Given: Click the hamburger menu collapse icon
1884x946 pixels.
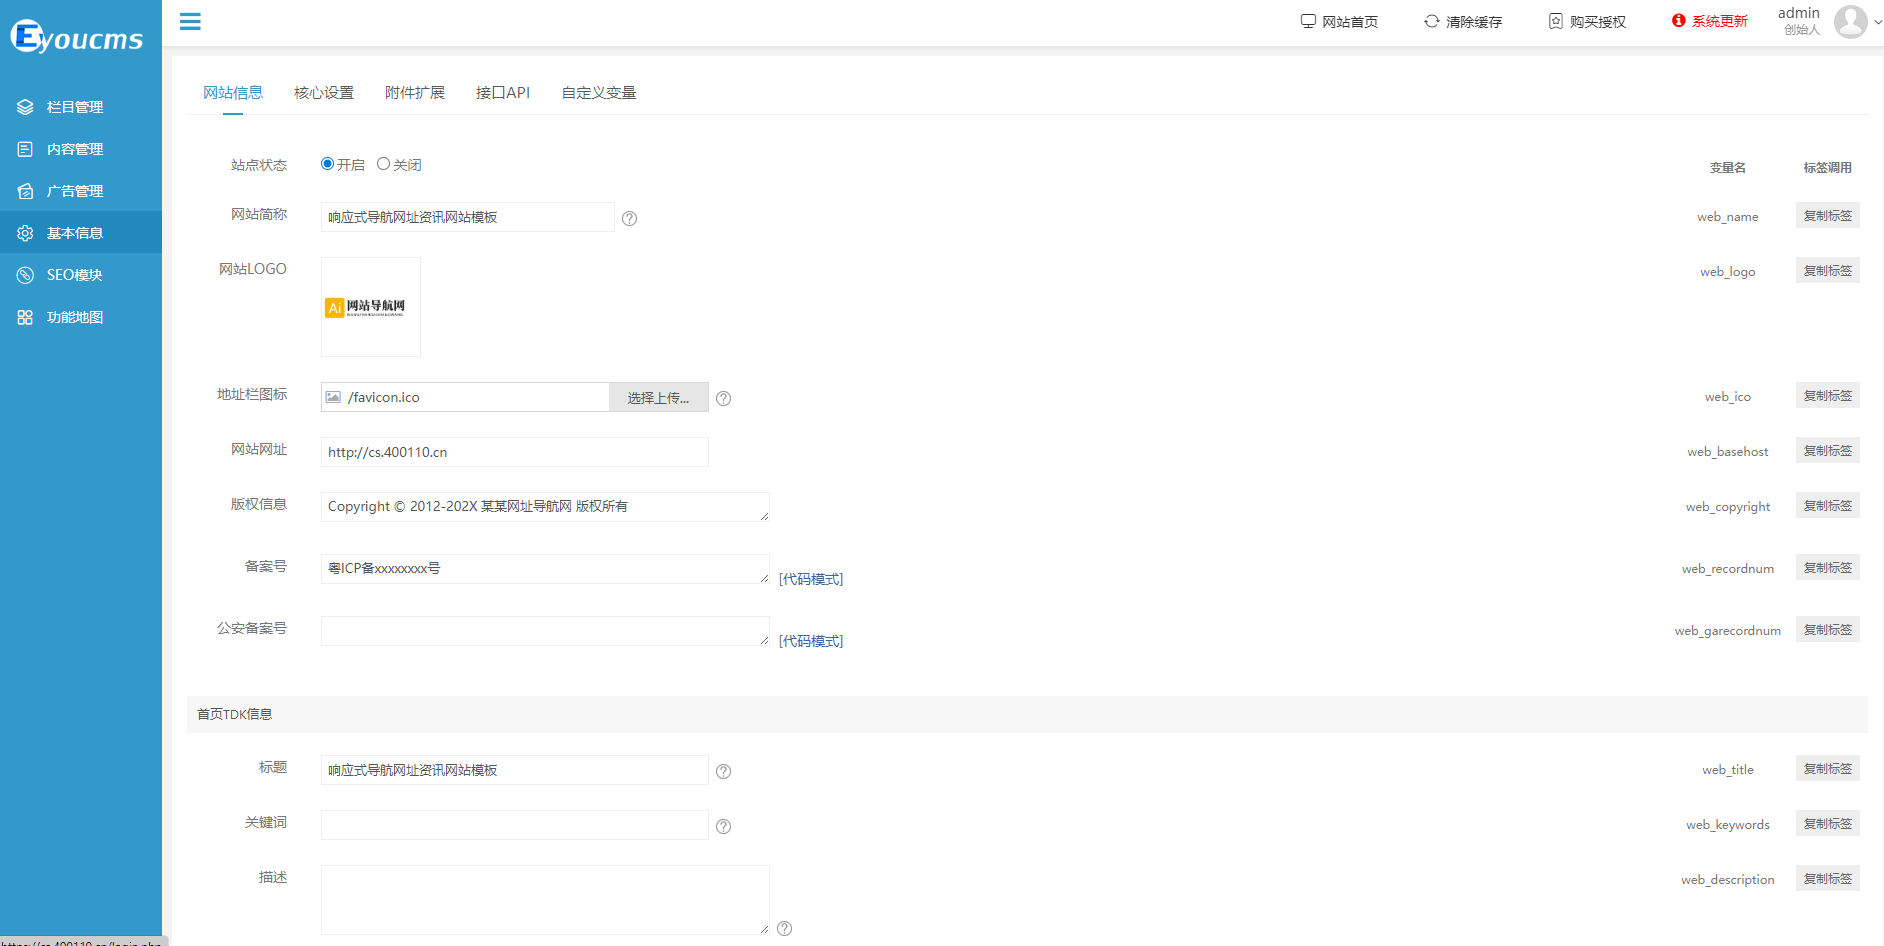Looking at the screenshot, I should 190,21.
